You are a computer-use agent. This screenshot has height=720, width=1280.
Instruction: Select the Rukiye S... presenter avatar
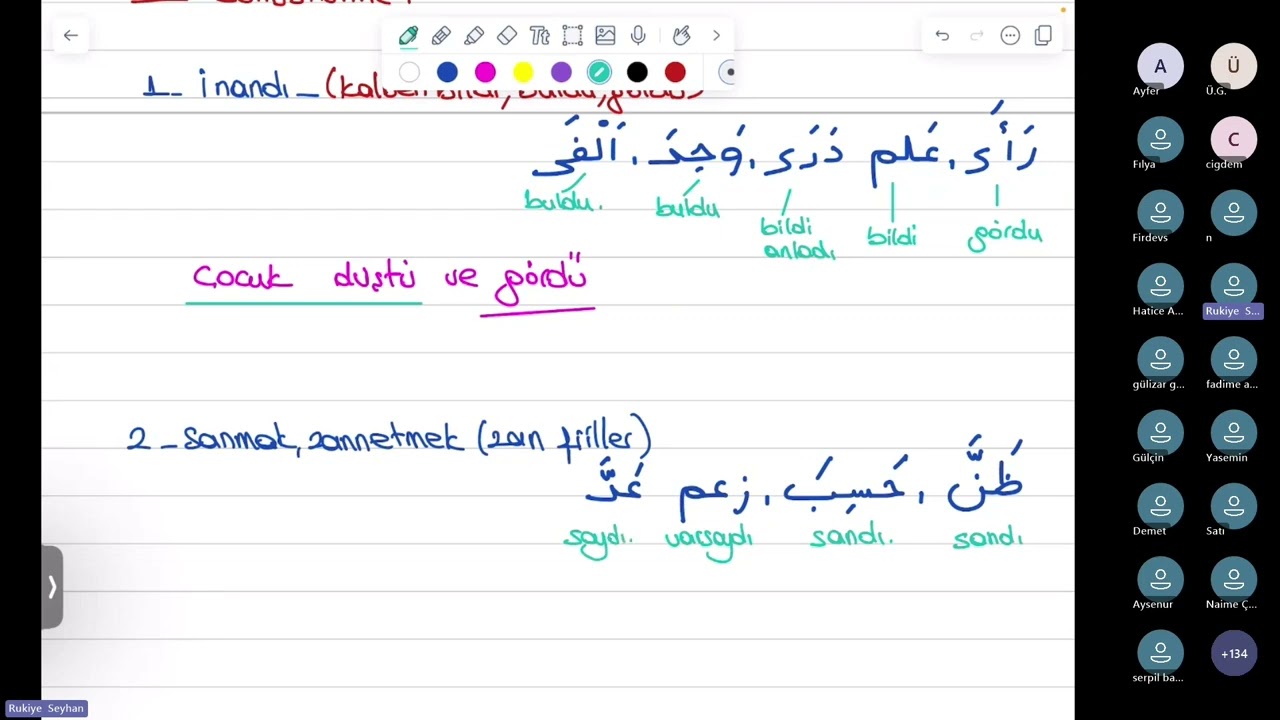(x=1233, y=286)
